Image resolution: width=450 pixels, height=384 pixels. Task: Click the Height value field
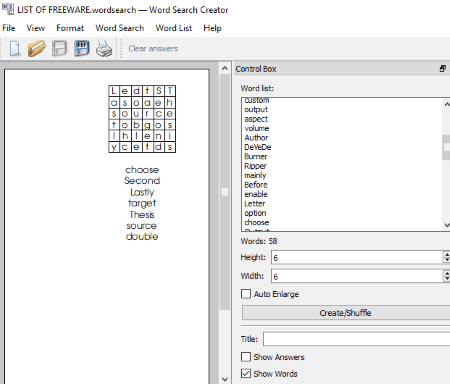tap(357, 257)
